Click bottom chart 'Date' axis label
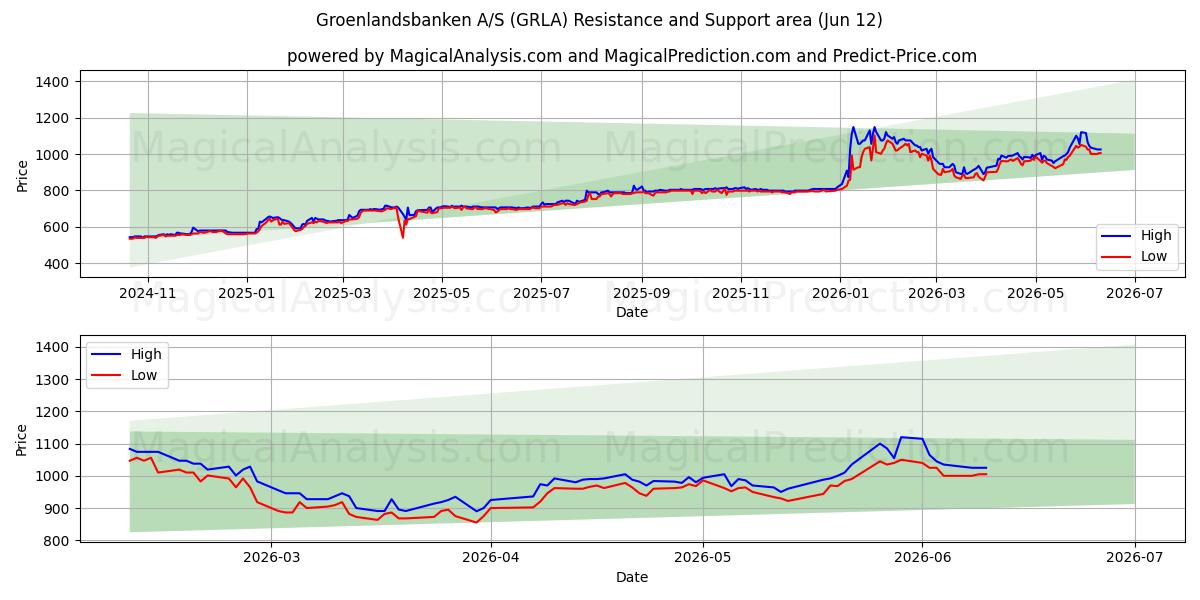This screenshot has width=1200, height=600. tap(632, 577)
